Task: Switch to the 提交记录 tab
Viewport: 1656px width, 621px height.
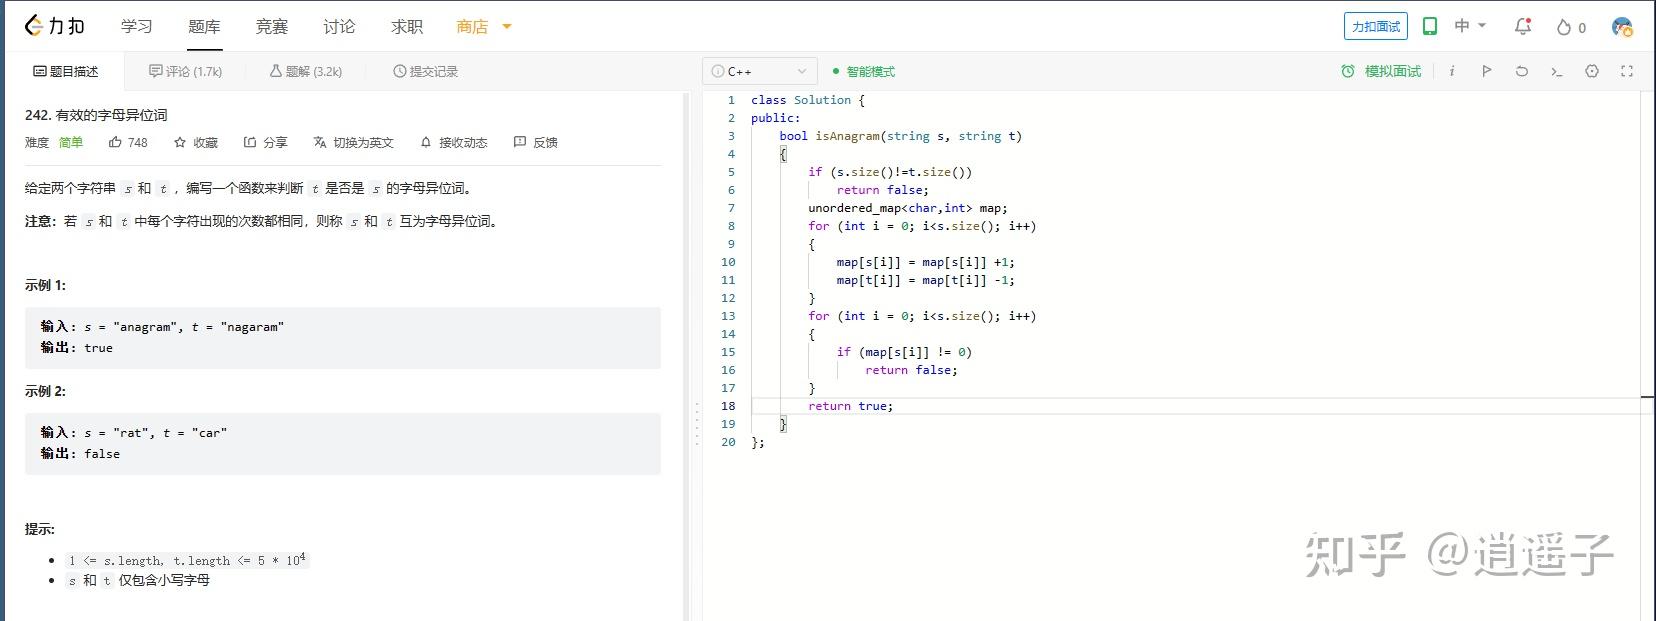Action: (x=426, y=71)
